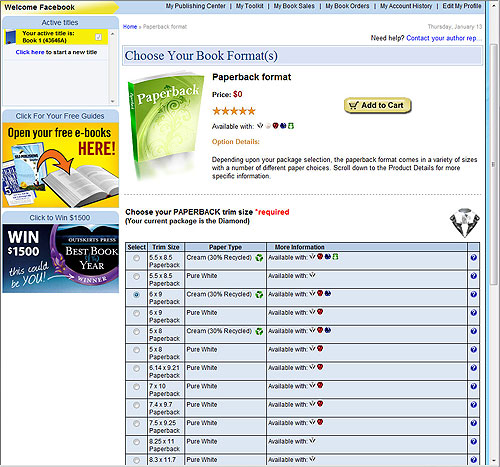Click the Add to Cart button
Viewport: 500px width, 467px height.
(x=378, y=105)
